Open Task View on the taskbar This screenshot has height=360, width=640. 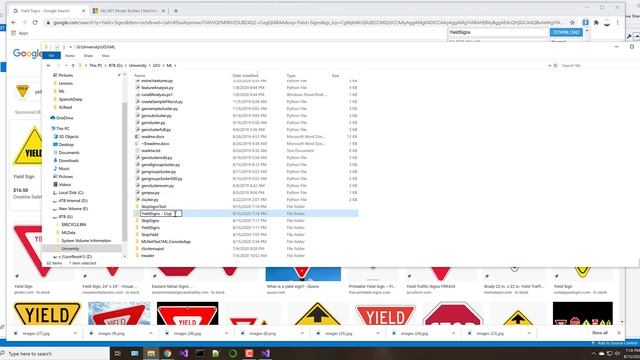coord(118,353)
